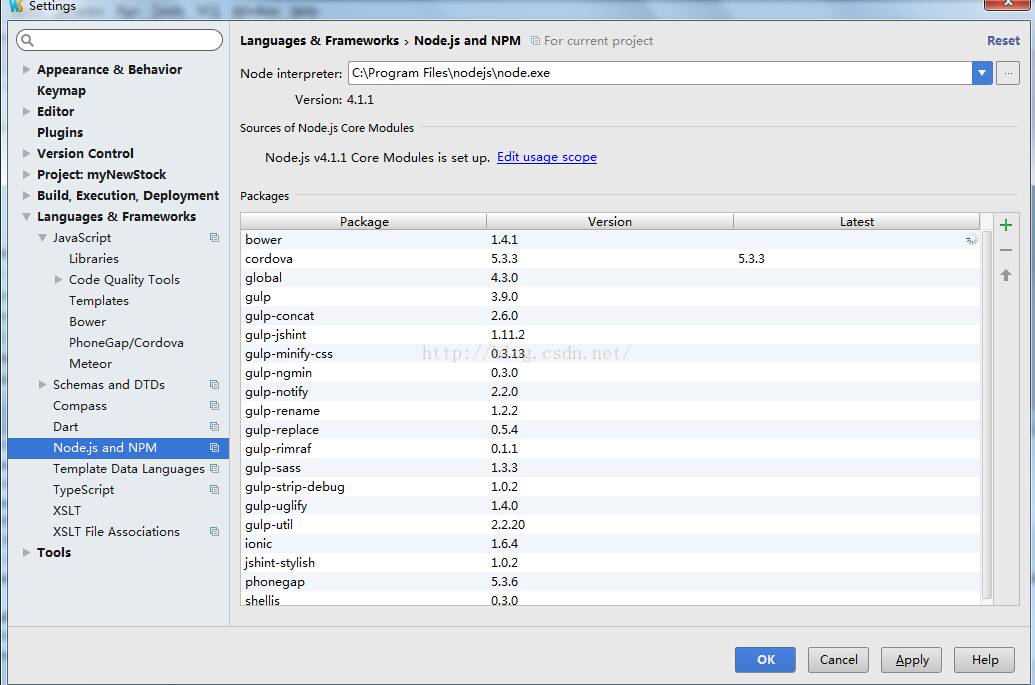Click project-level icon beside Dart
This screenshot has height=685, width=1035.
pos(215,427)
